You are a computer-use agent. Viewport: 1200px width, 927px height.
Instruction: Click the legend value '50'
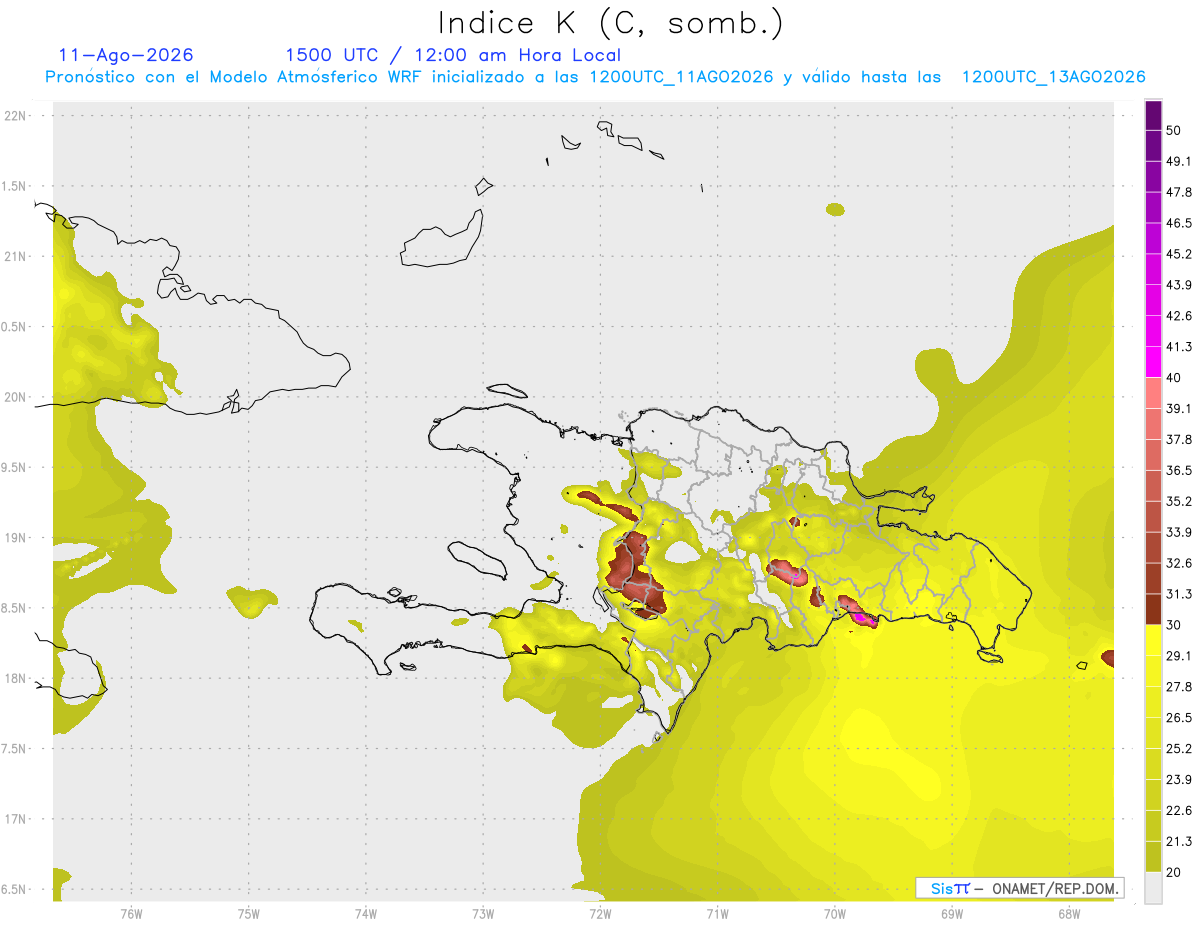tap(1174, 130)
